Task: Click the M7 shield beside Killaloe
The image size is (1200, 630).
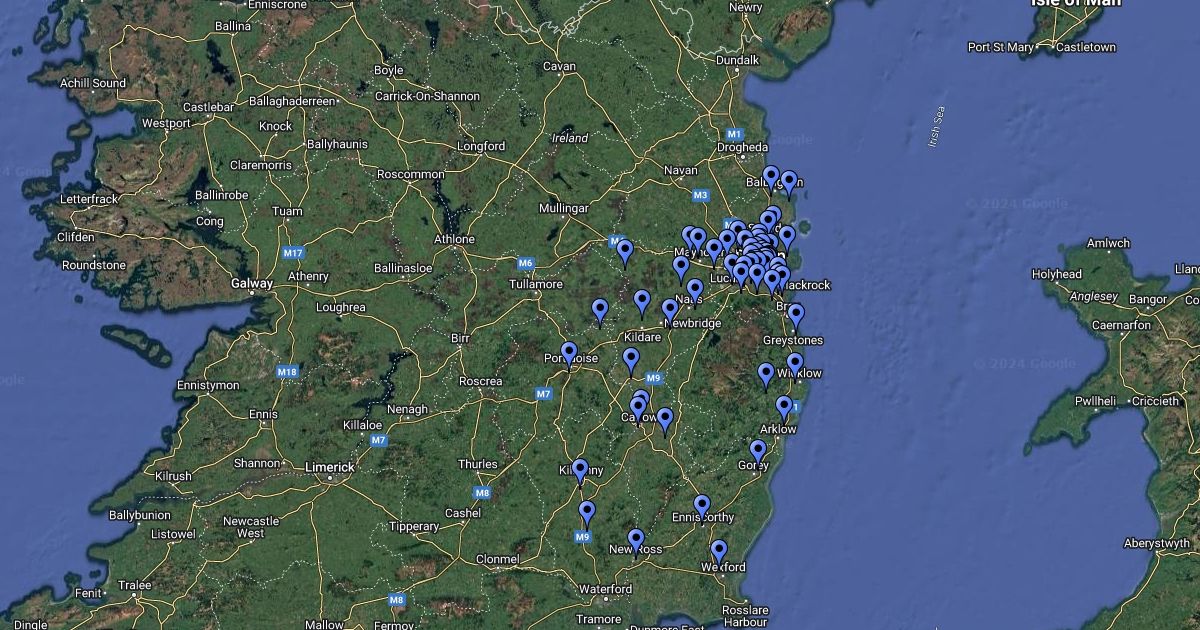Action: click(x=378, y=440)
